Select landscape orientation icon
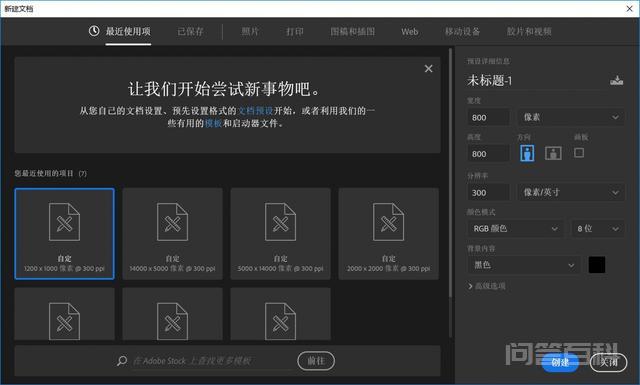Viewport: 640px width, 385px height. coord(553,153)
